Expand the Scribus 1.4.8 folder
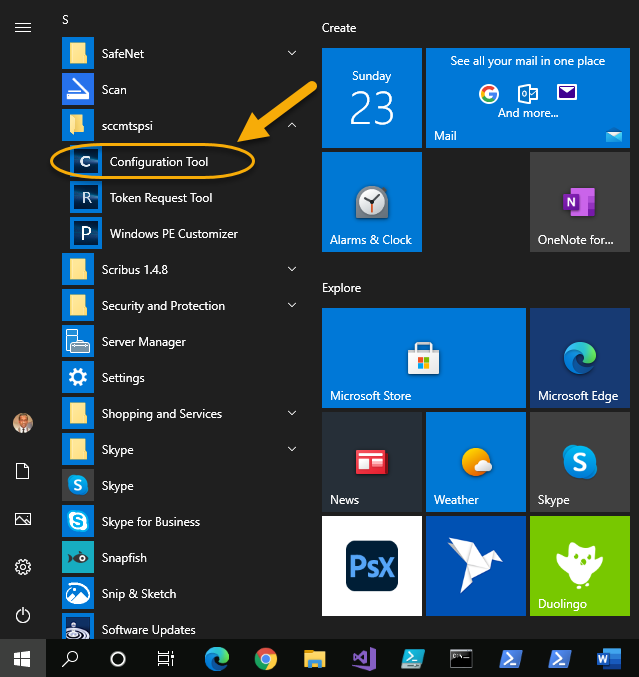Image resolution: width=639 pixels, height=677 pixels. (x=291, y=269)
